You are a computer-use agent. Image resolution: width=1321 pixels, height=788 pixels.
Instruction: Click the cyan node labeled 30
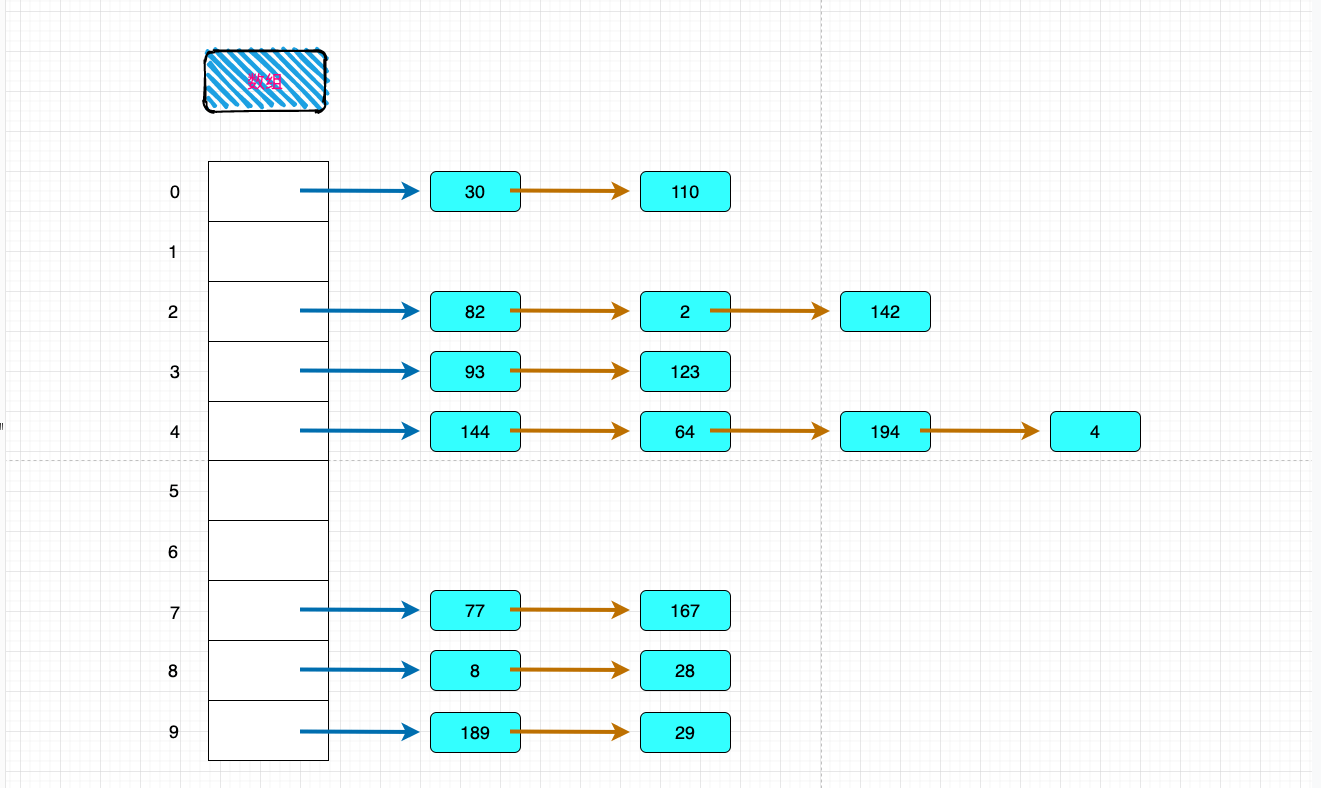click(x=475, y=192)
